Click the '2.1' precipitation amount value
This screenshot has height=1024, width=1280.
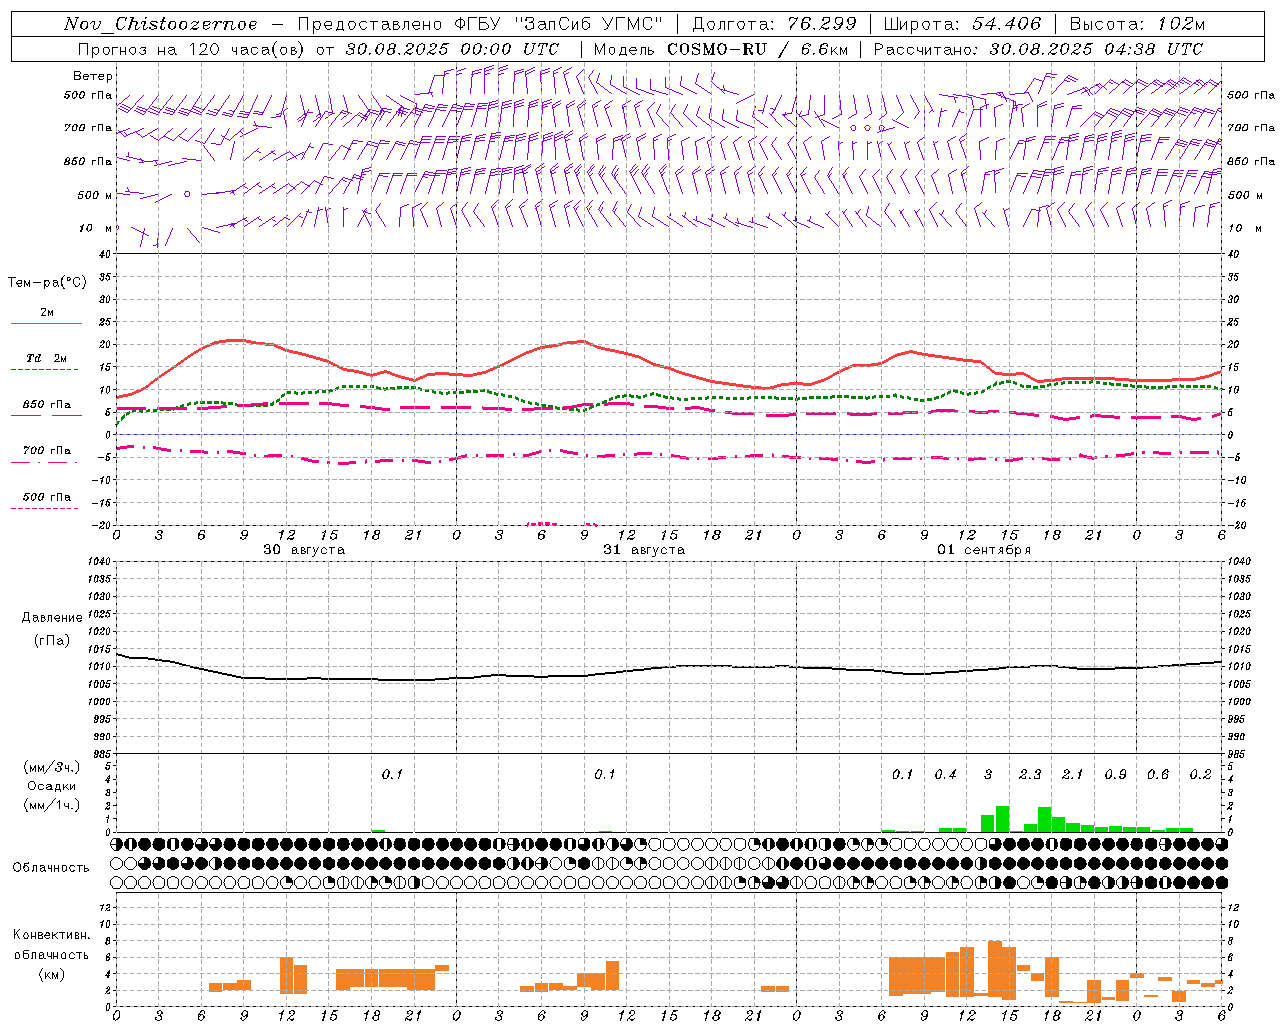[x=1072, y=774]
